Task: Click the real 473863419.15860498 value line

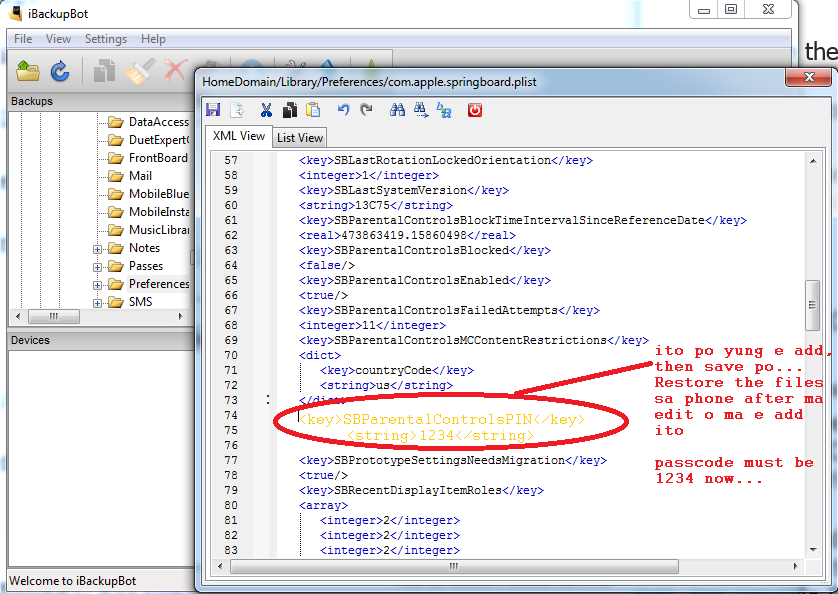Action: coord(407,235)
